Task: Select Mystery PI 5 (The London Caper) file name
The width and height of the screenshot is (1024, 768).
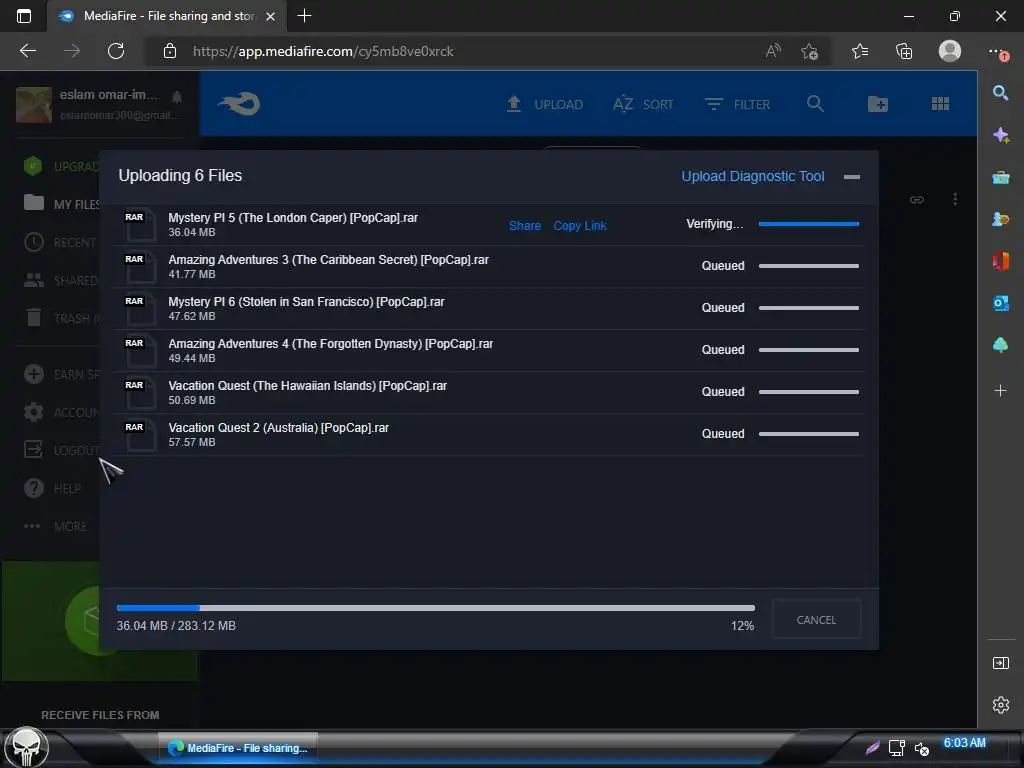Action: 293,217
